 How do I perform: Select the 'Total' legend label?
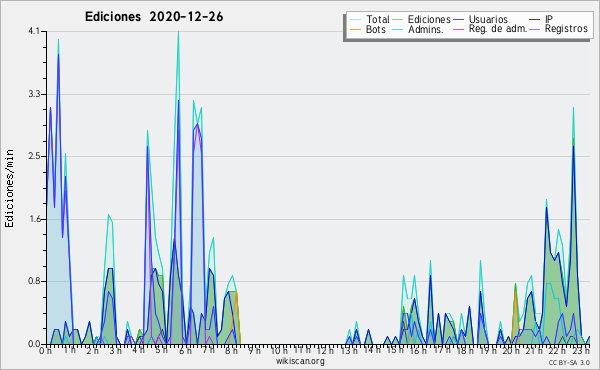click(378, 19)
